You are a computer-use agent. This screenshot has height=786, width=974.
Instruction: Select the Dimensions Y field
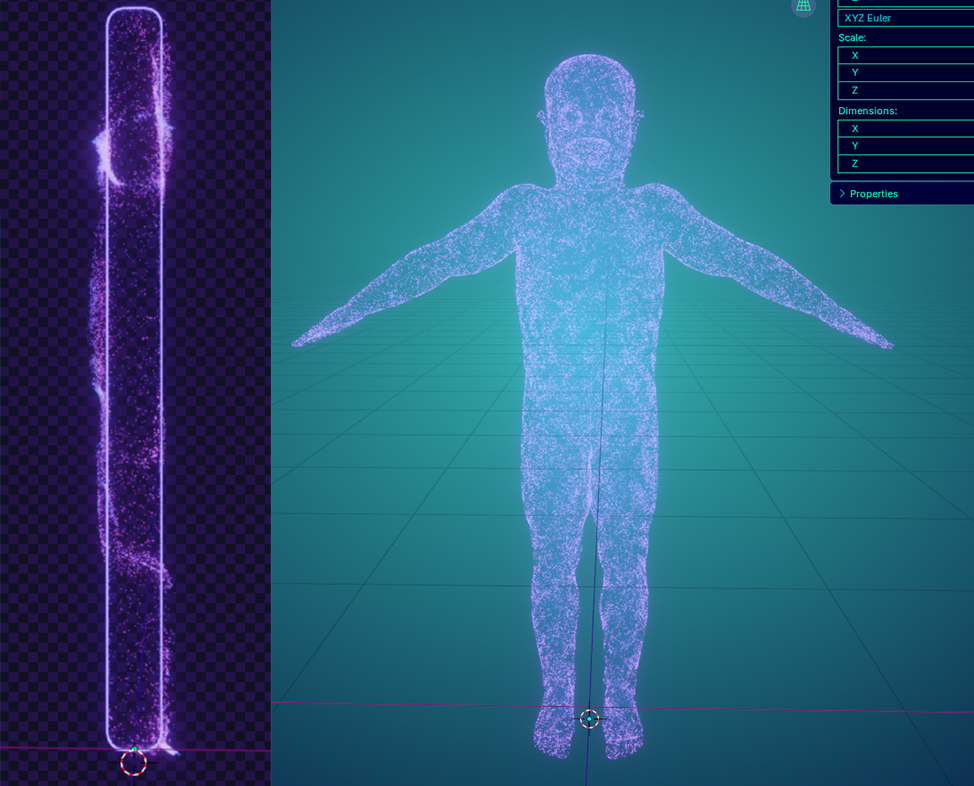pos(905,145)
